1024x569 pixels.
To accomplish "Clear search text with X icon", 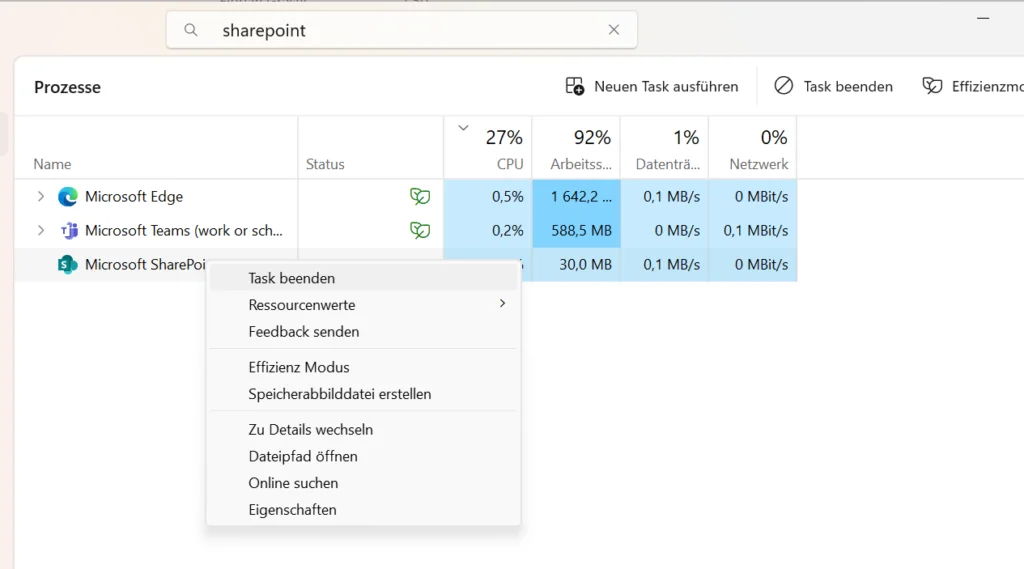I will (x=614, y=30).
